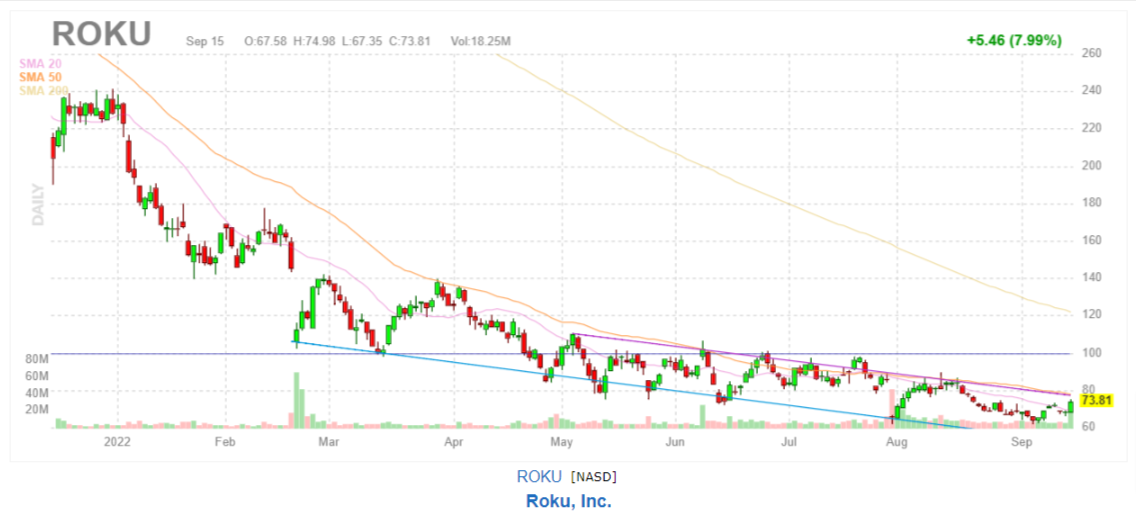The width and height of the screenshot is (1136, 513).
Task: Click the 200 price axis label
Action: click(1092, 165)
